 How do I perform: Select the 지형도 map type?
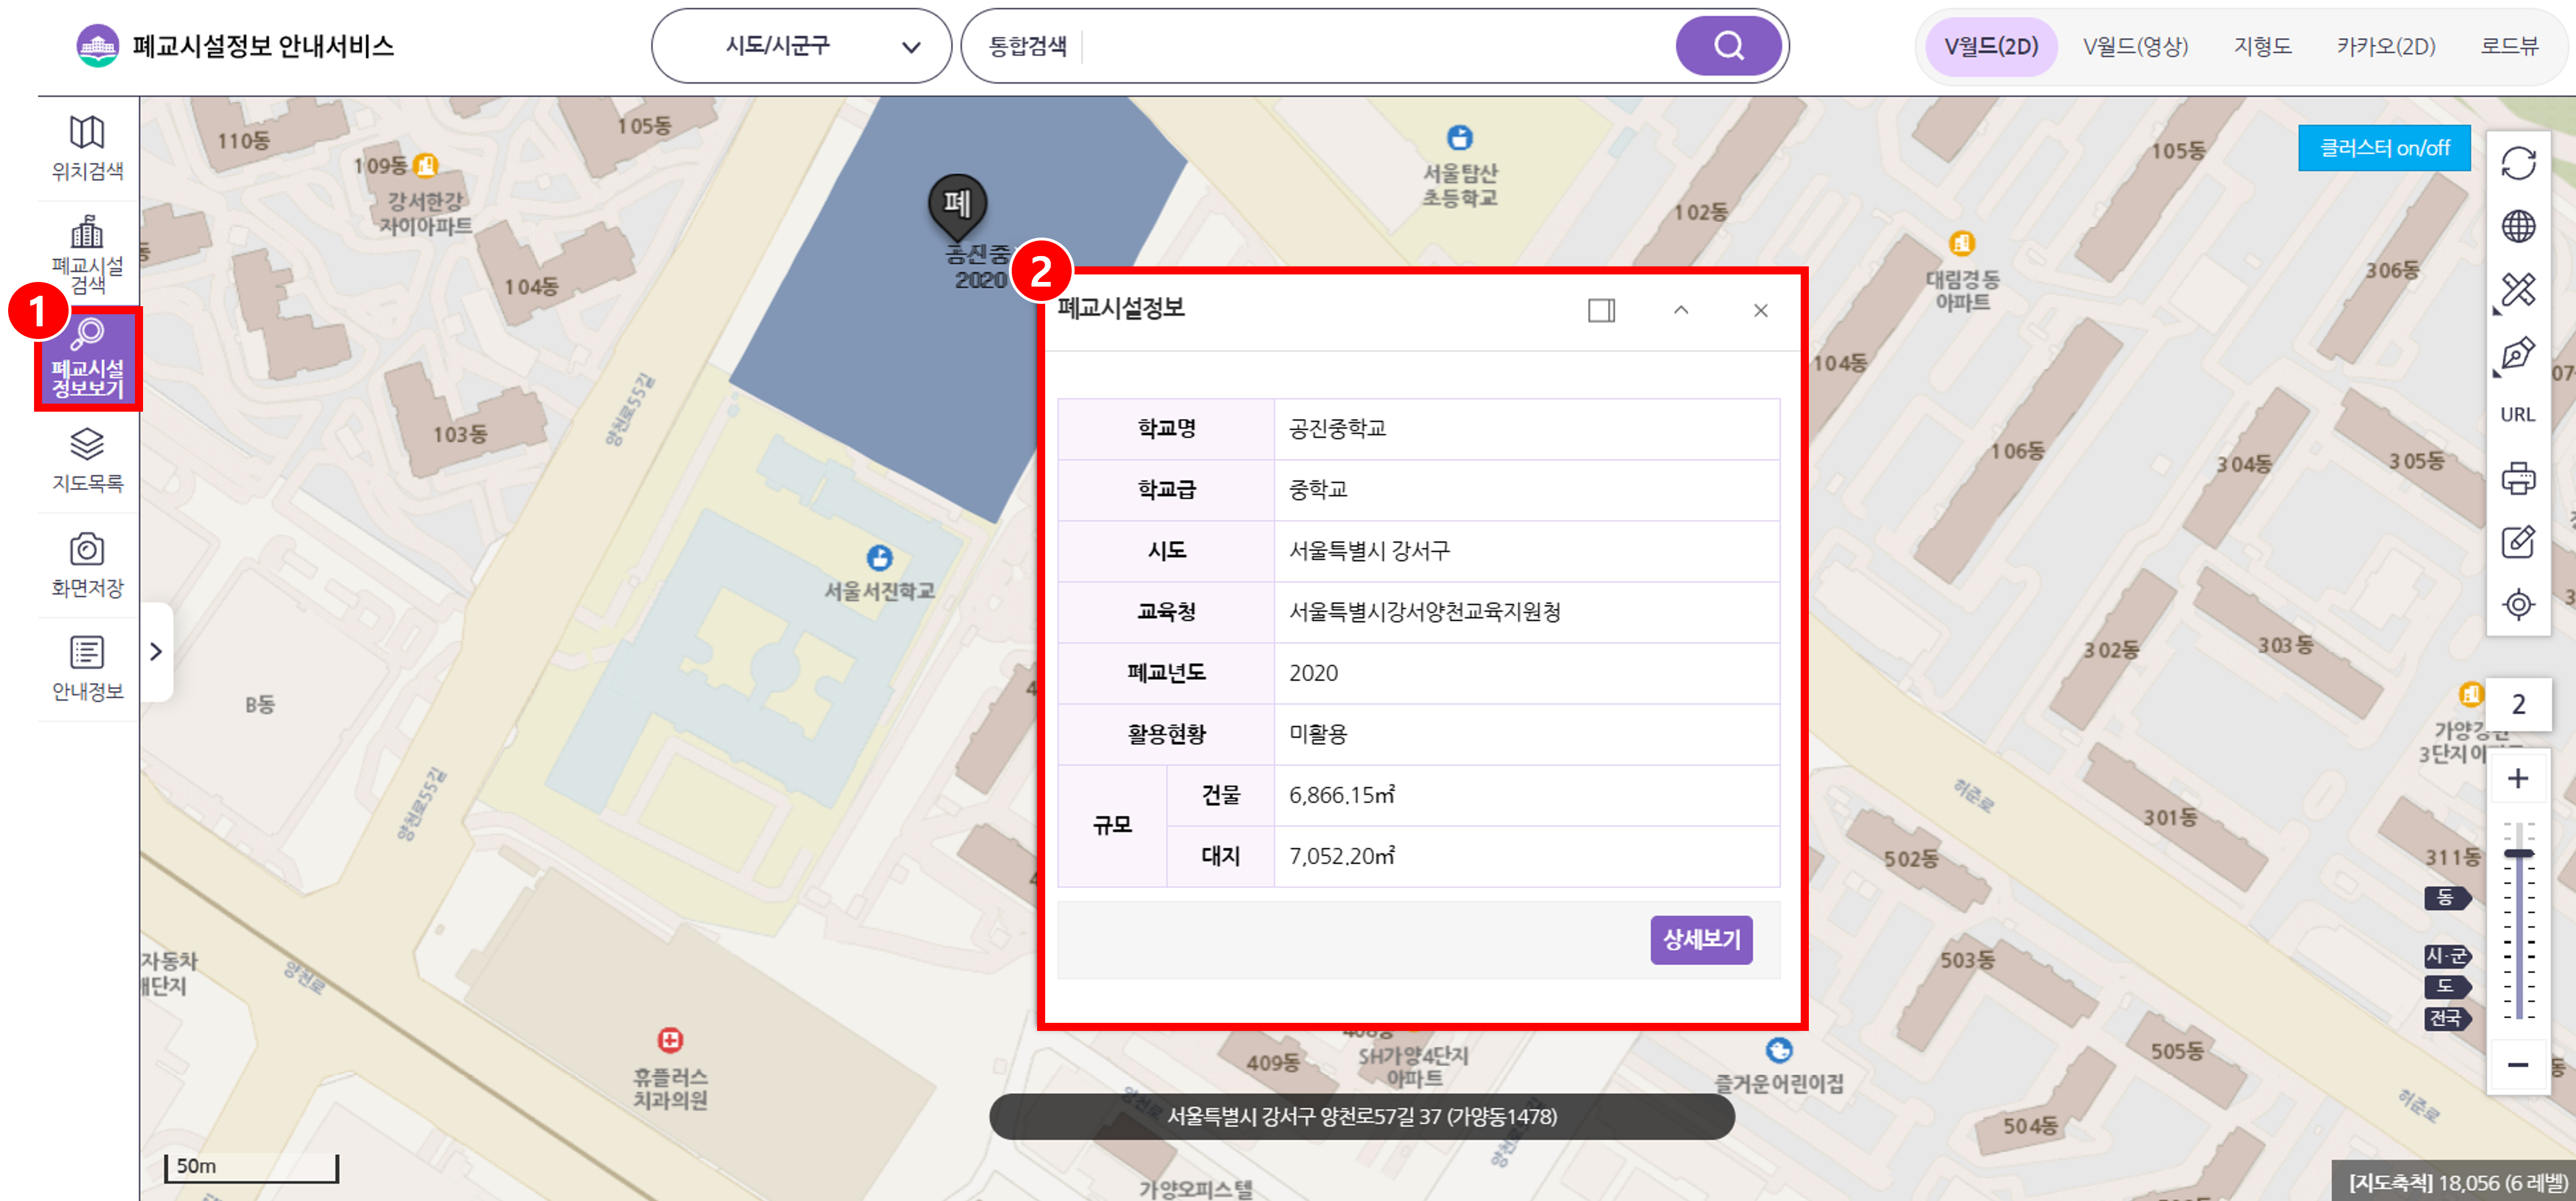click(2262, 45)
